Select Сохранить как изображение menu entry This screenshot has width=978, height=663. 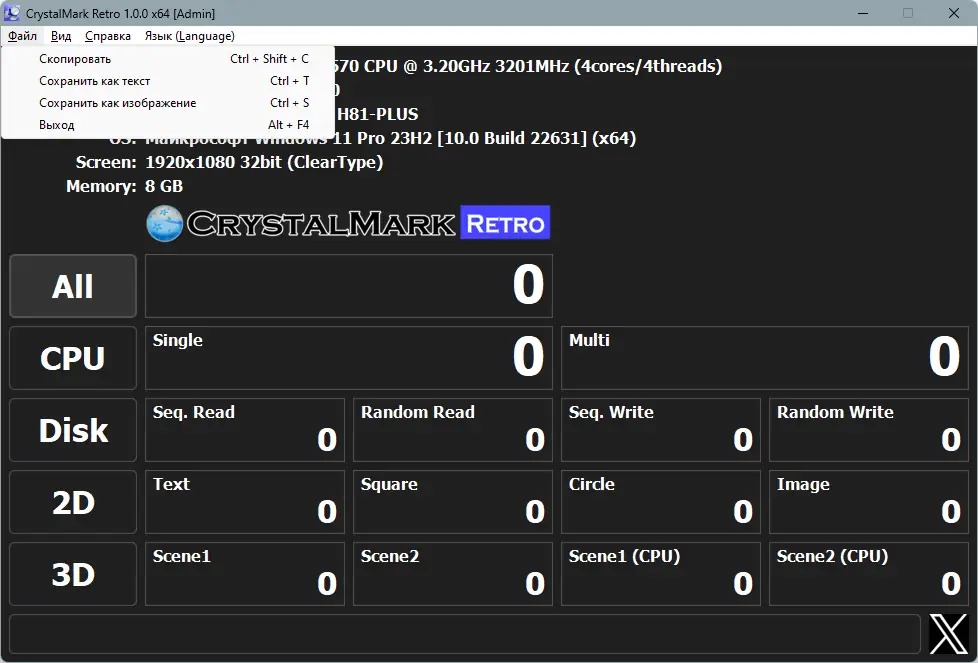point(168,103)
